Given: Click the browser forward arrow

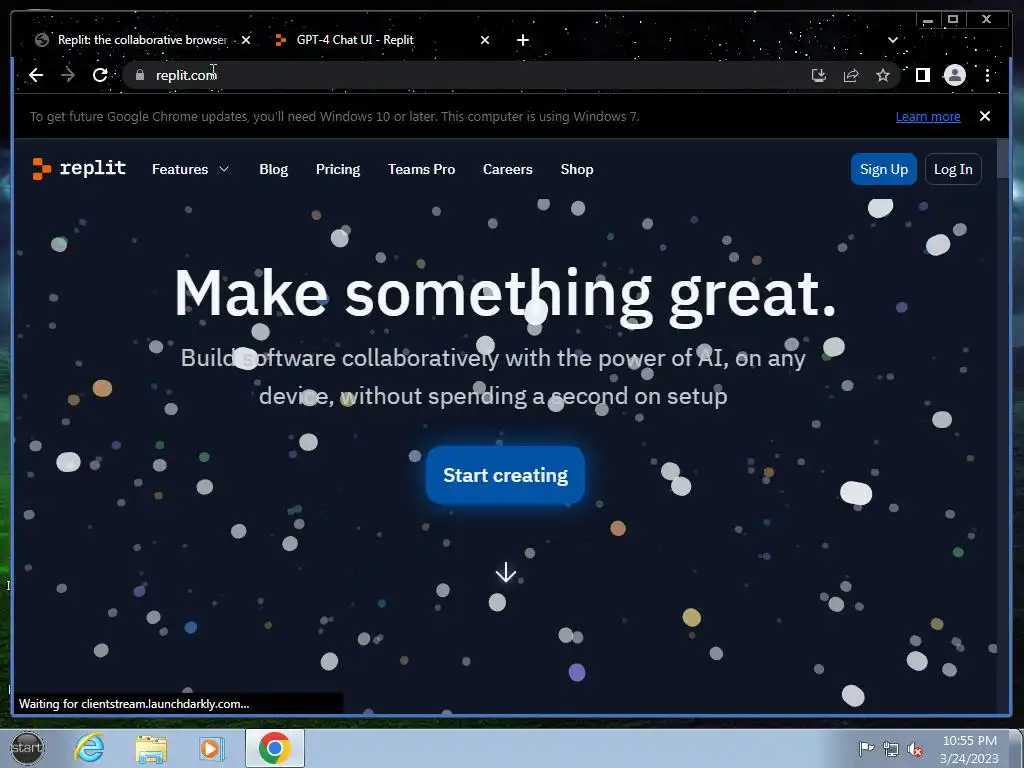Looking at the screenshot, I should (68, 75).
